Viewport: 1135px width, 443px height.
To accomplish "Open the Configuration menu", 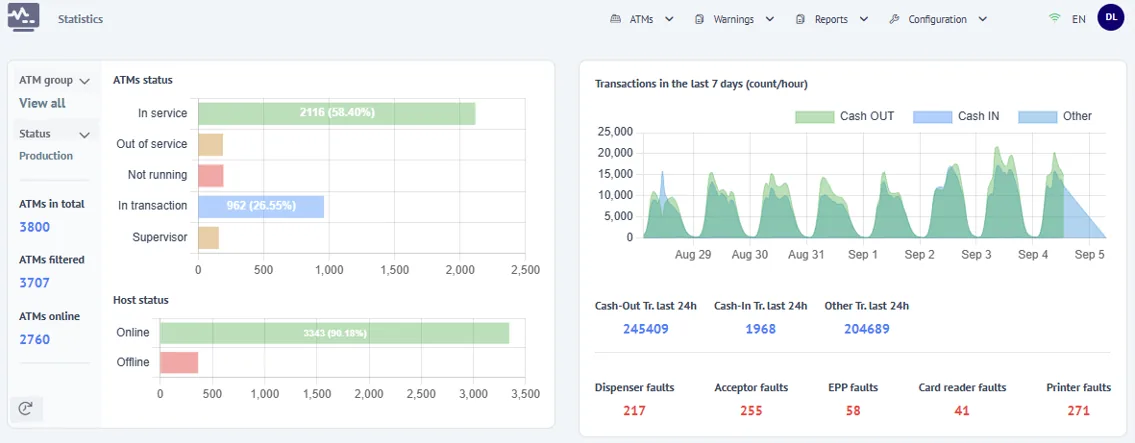I will coord(937,20).
